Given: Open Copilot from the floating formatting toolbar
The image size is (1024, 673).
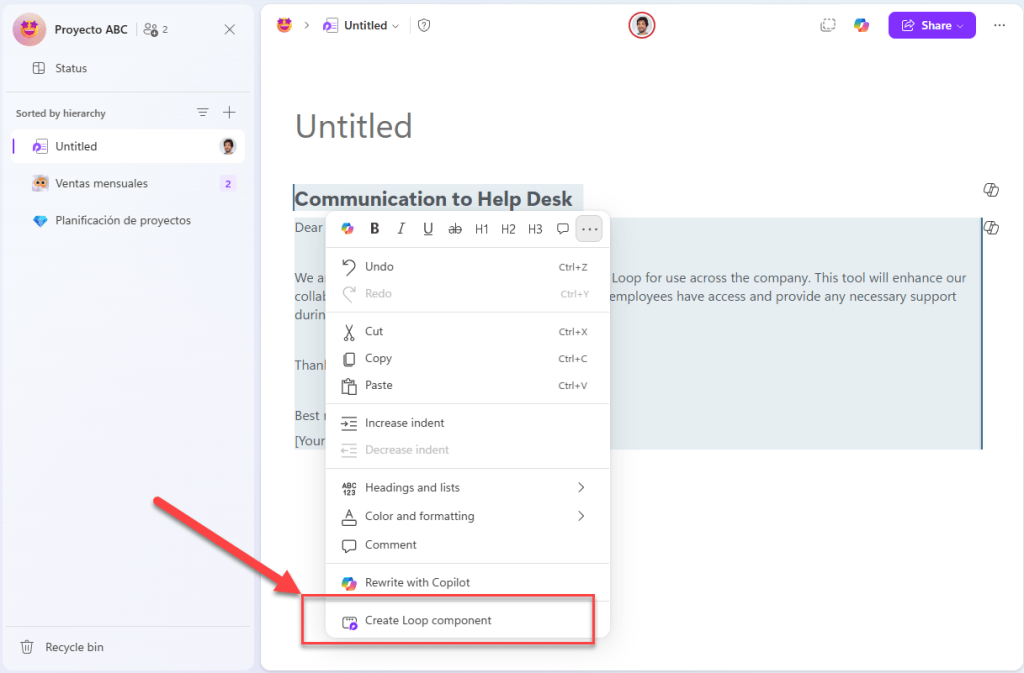Looking at the screenshot, I should (x=347, y=229).
